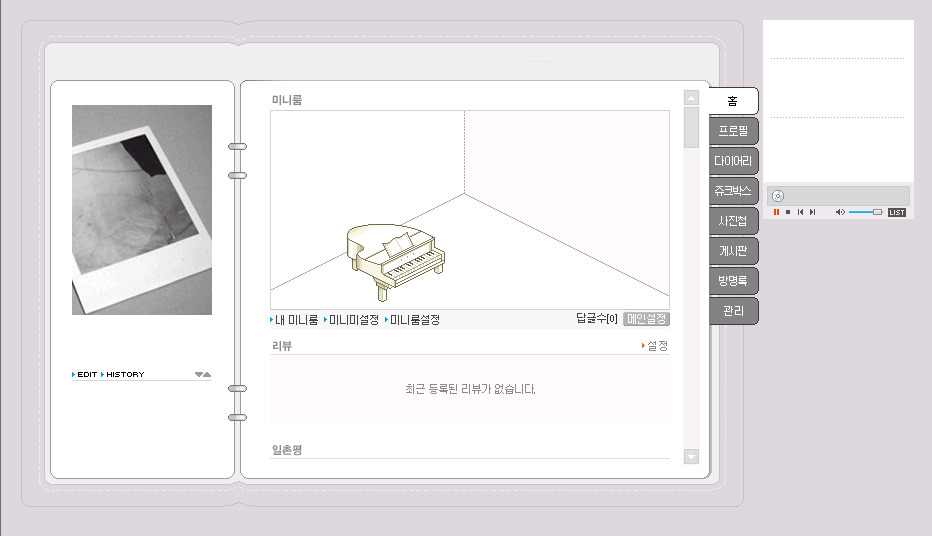This screenshot has height=536, width=932.
Task: Pause the music player
Action: click(x=776, y=212)
